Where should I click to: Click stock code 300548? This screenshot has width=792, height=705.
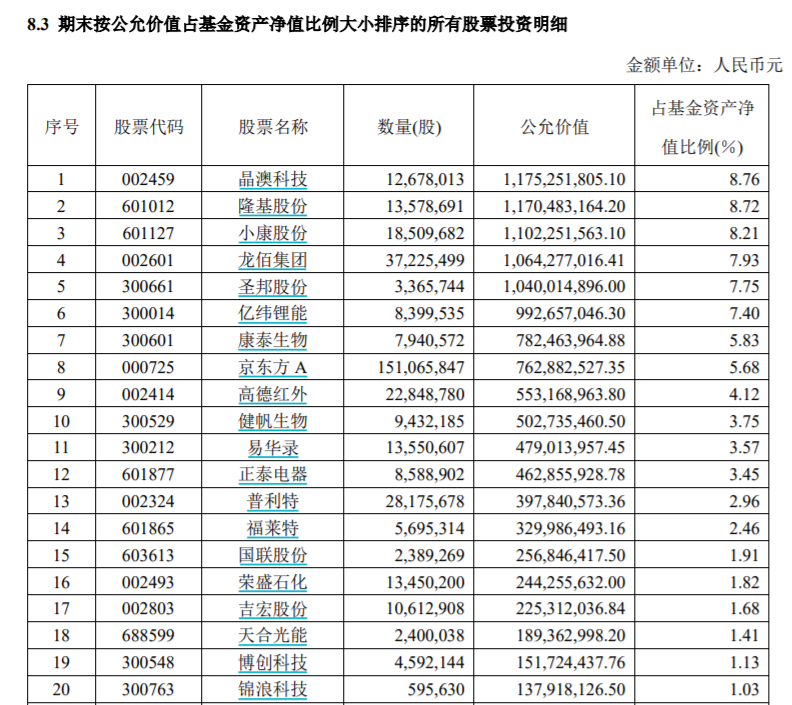click(148, 663)
